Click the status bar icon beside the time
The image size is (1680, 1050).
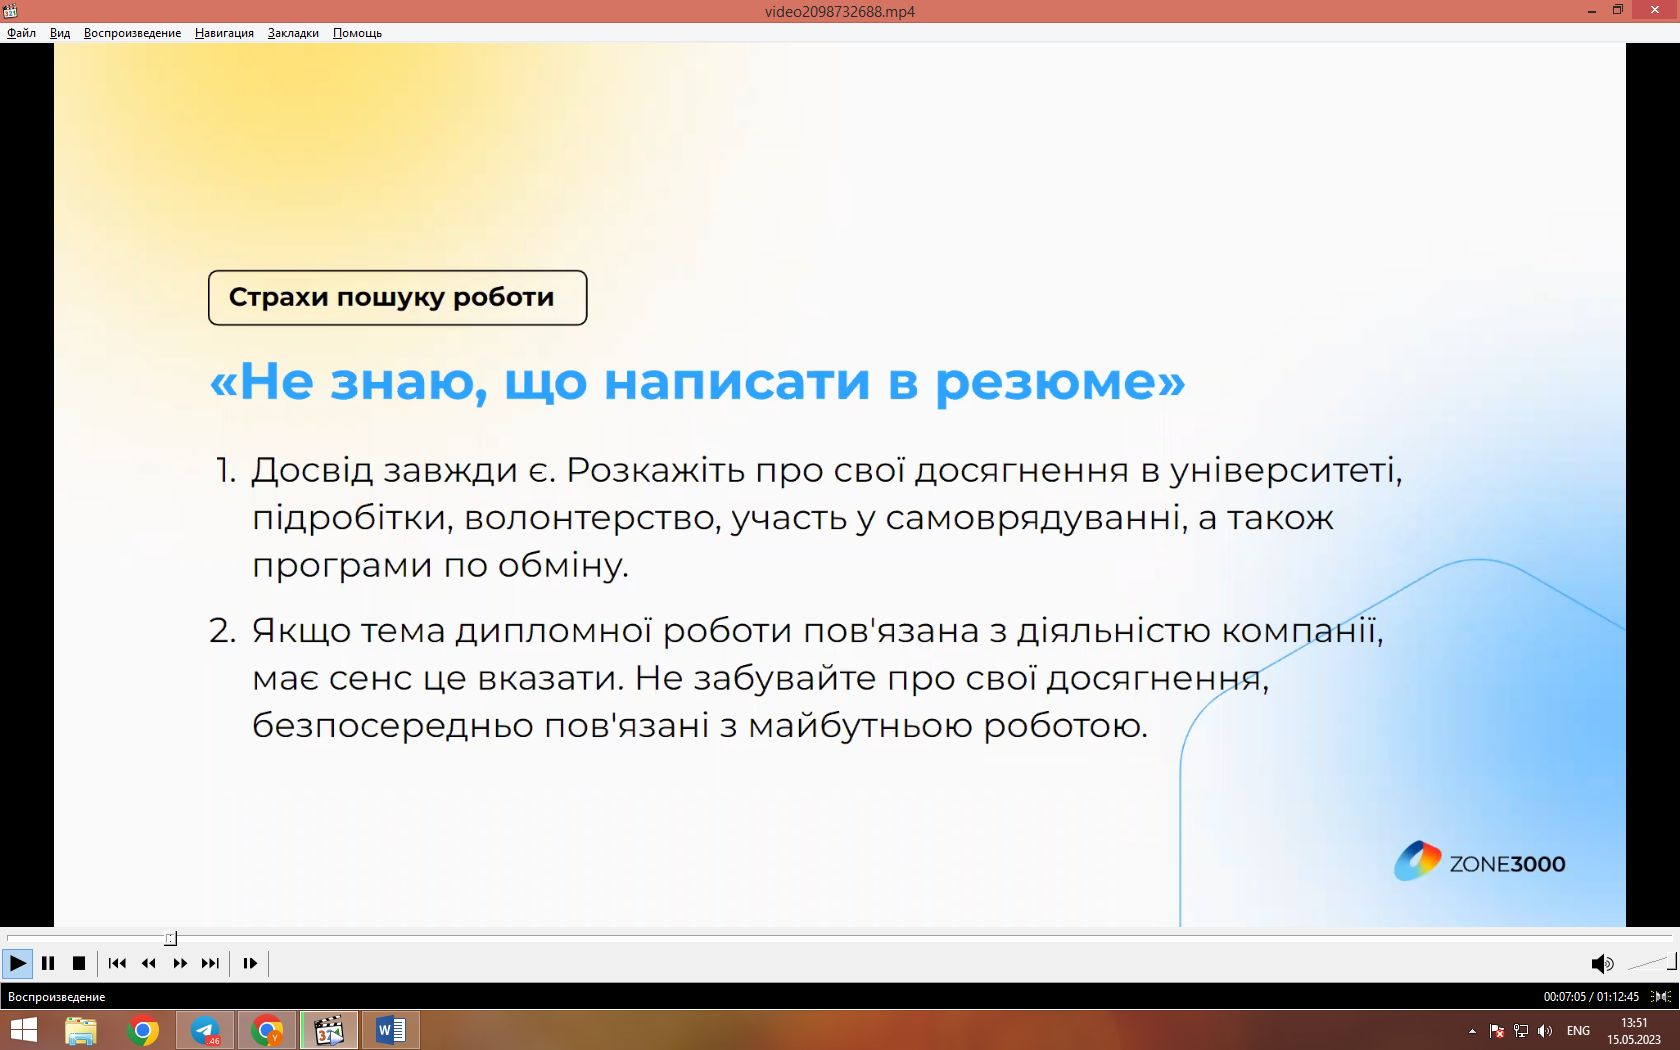[1661, 997]
